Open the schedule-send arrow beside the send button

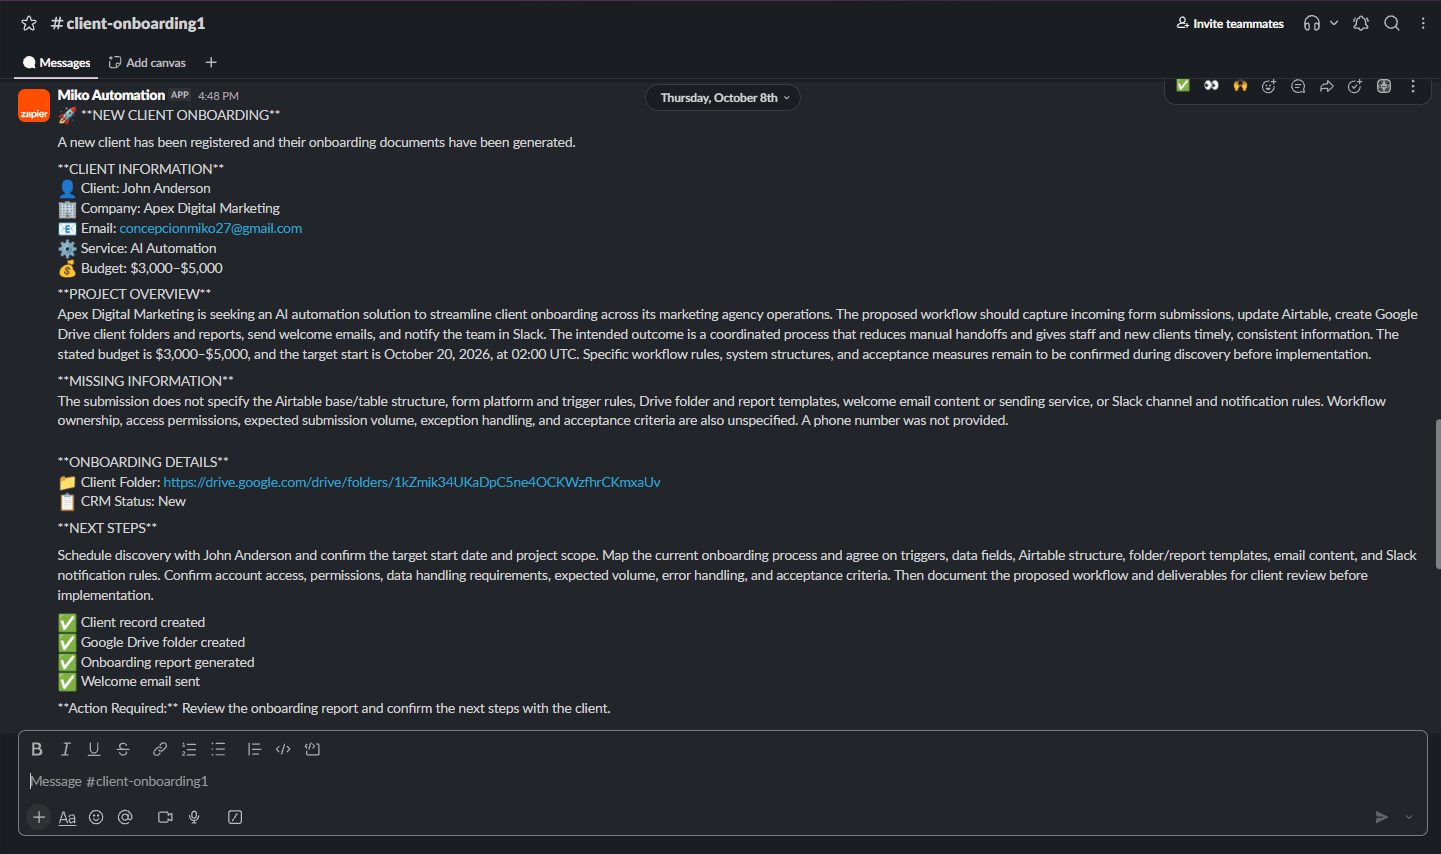coord(1409,817)
